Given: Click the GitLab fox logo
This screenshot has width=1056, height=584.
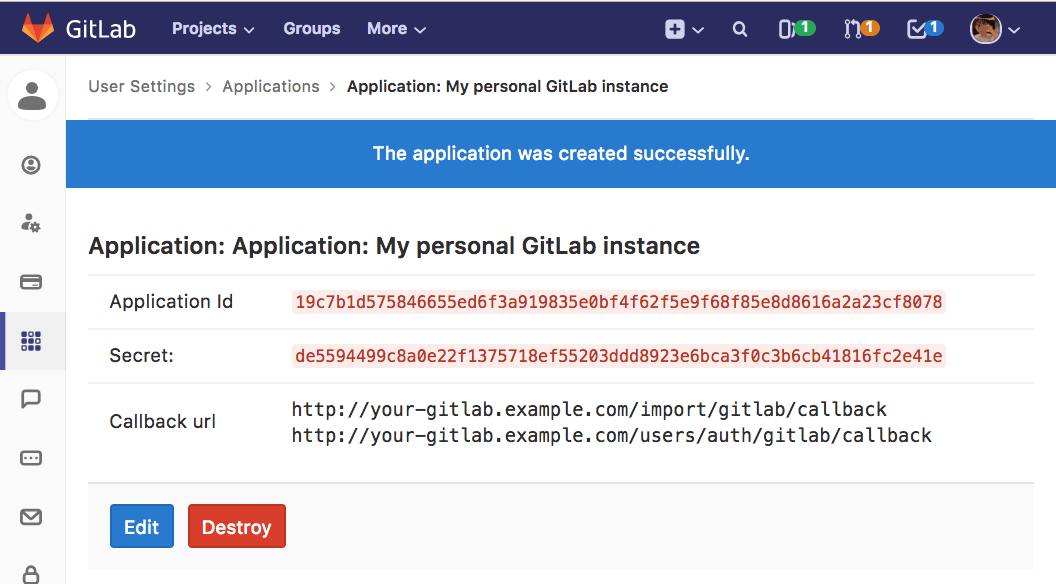Looking at the screenshot, I should 40,27.
